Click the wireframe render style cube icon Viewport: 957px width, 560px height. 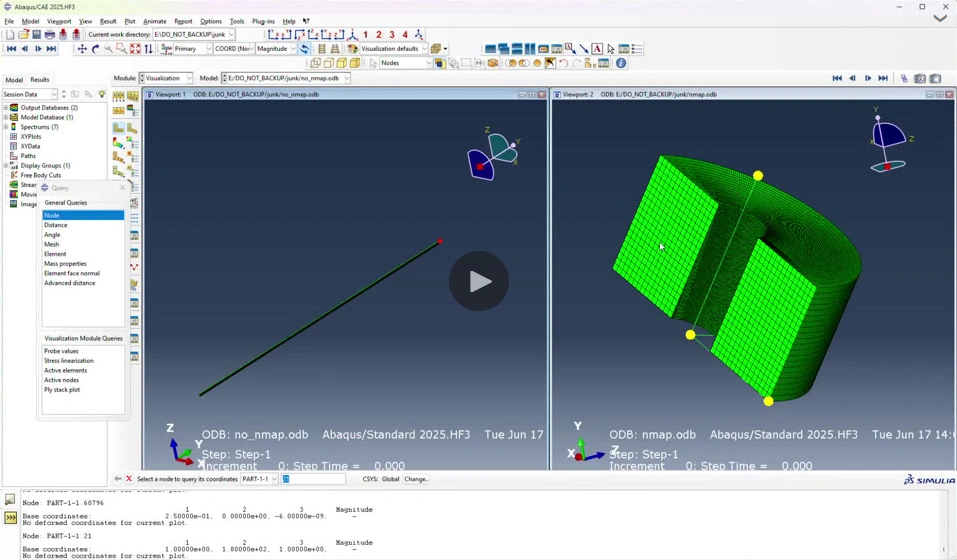[316, 63]
